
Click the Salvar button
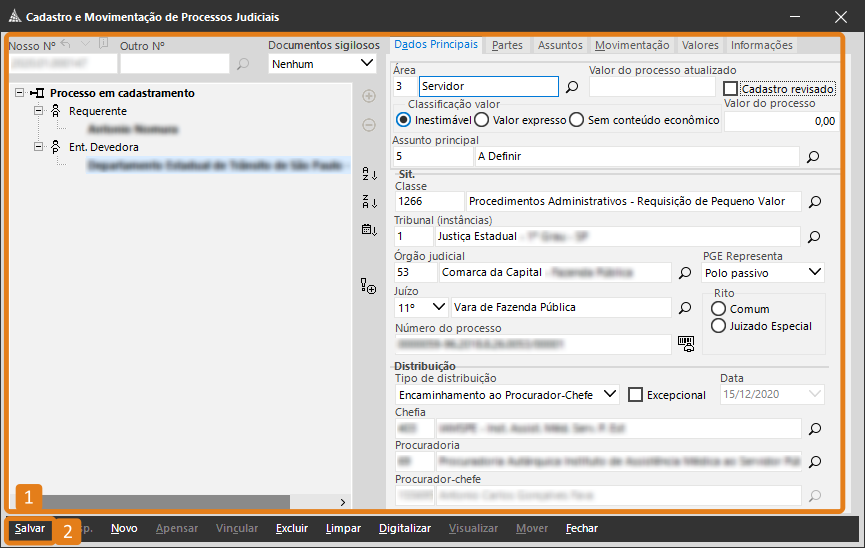click(x=29, y=528)
